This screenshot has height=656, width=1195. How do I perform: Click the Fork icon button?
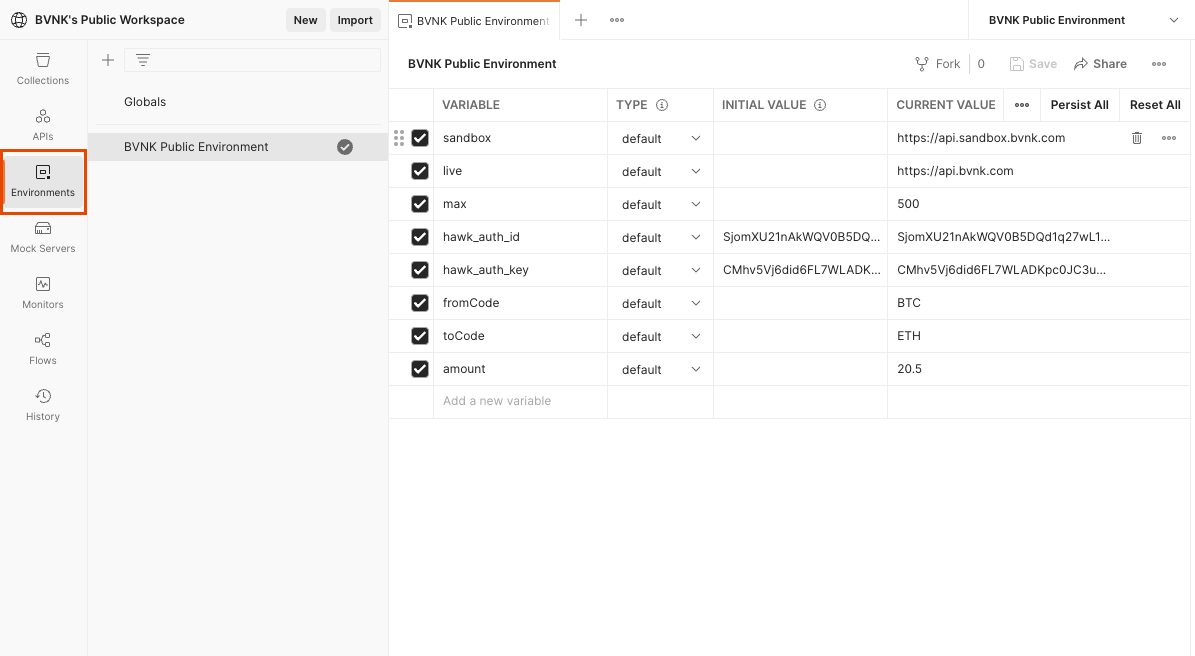[x=937, y=64]
